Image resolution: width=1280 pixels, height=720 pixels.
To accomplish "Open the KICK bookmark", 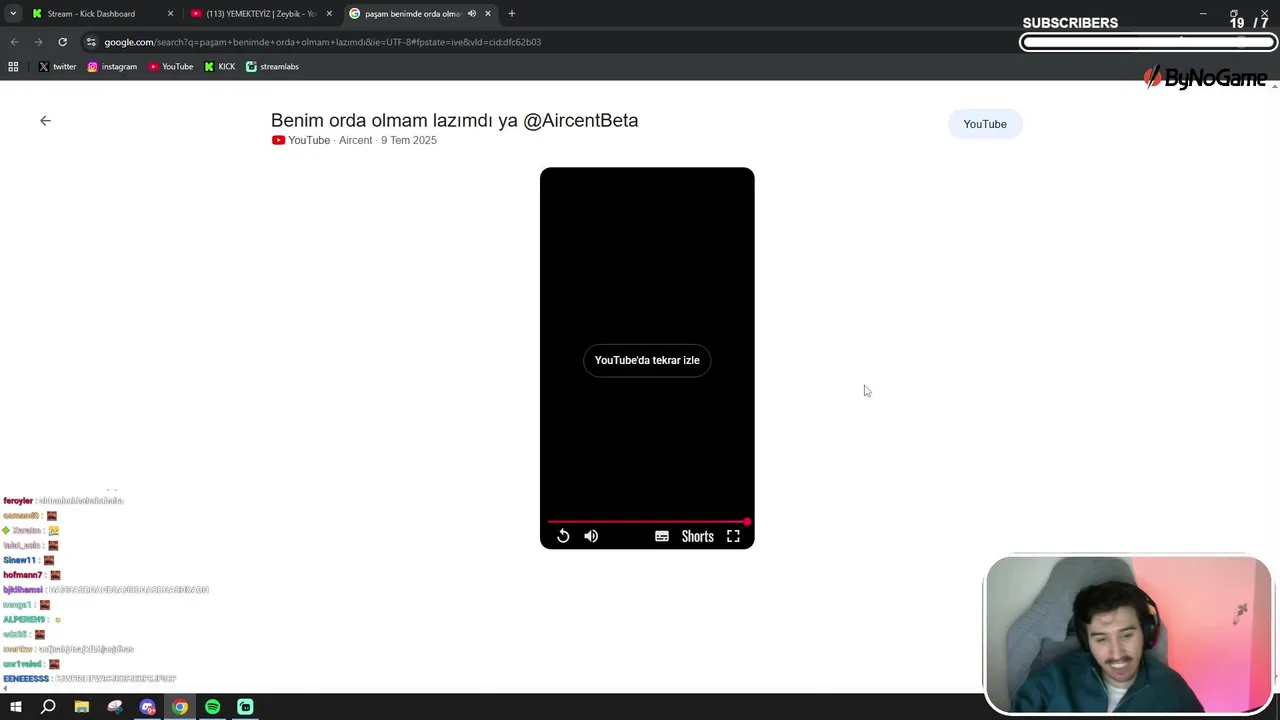I will click(220, 67).
